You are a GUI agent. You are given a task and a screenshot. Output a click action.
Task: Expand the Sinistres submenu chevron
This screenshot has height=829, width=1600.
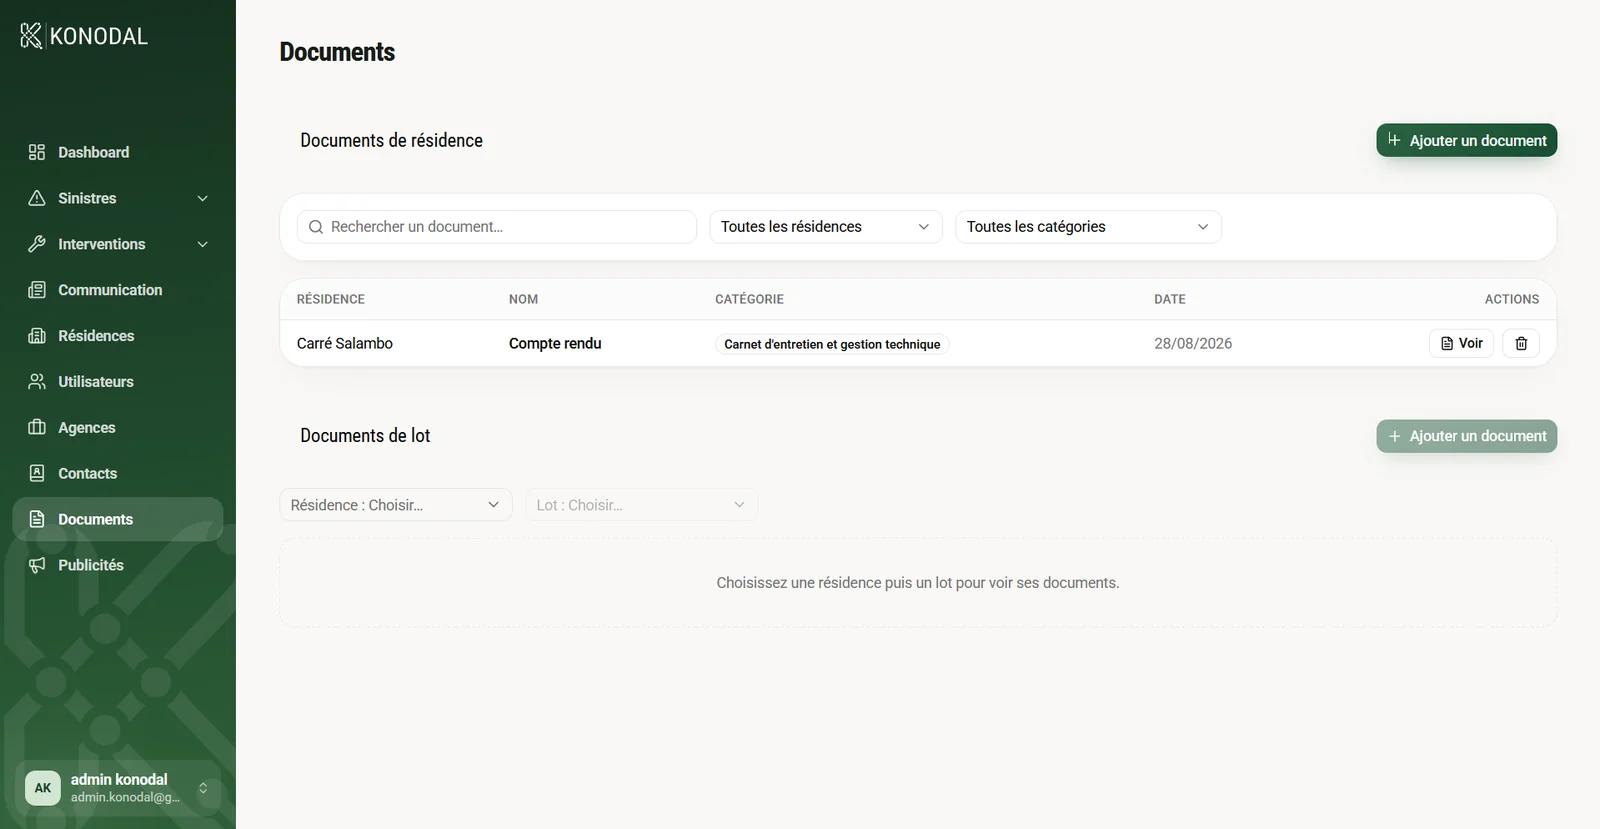[203, 198]
